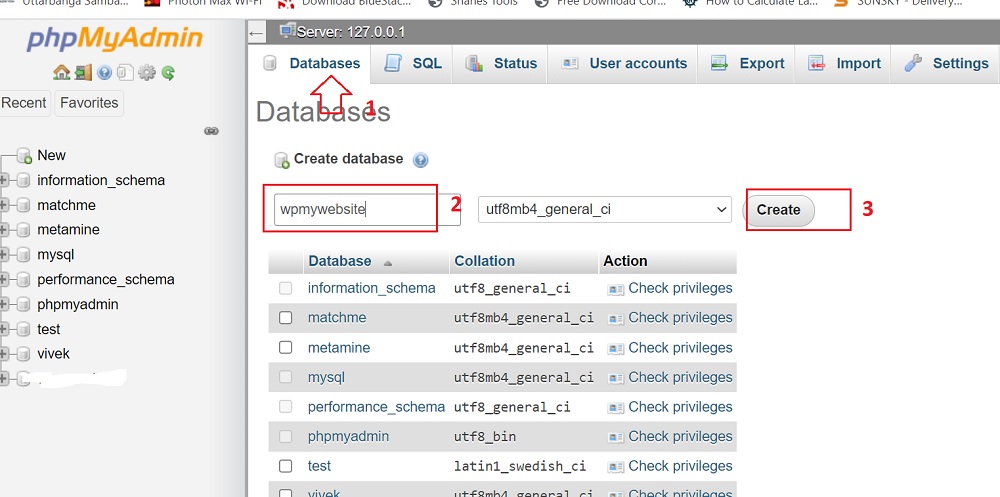Click the mysql database icon in tree
This screenshot has width=1000, height=497.
(x=24, y=255)
